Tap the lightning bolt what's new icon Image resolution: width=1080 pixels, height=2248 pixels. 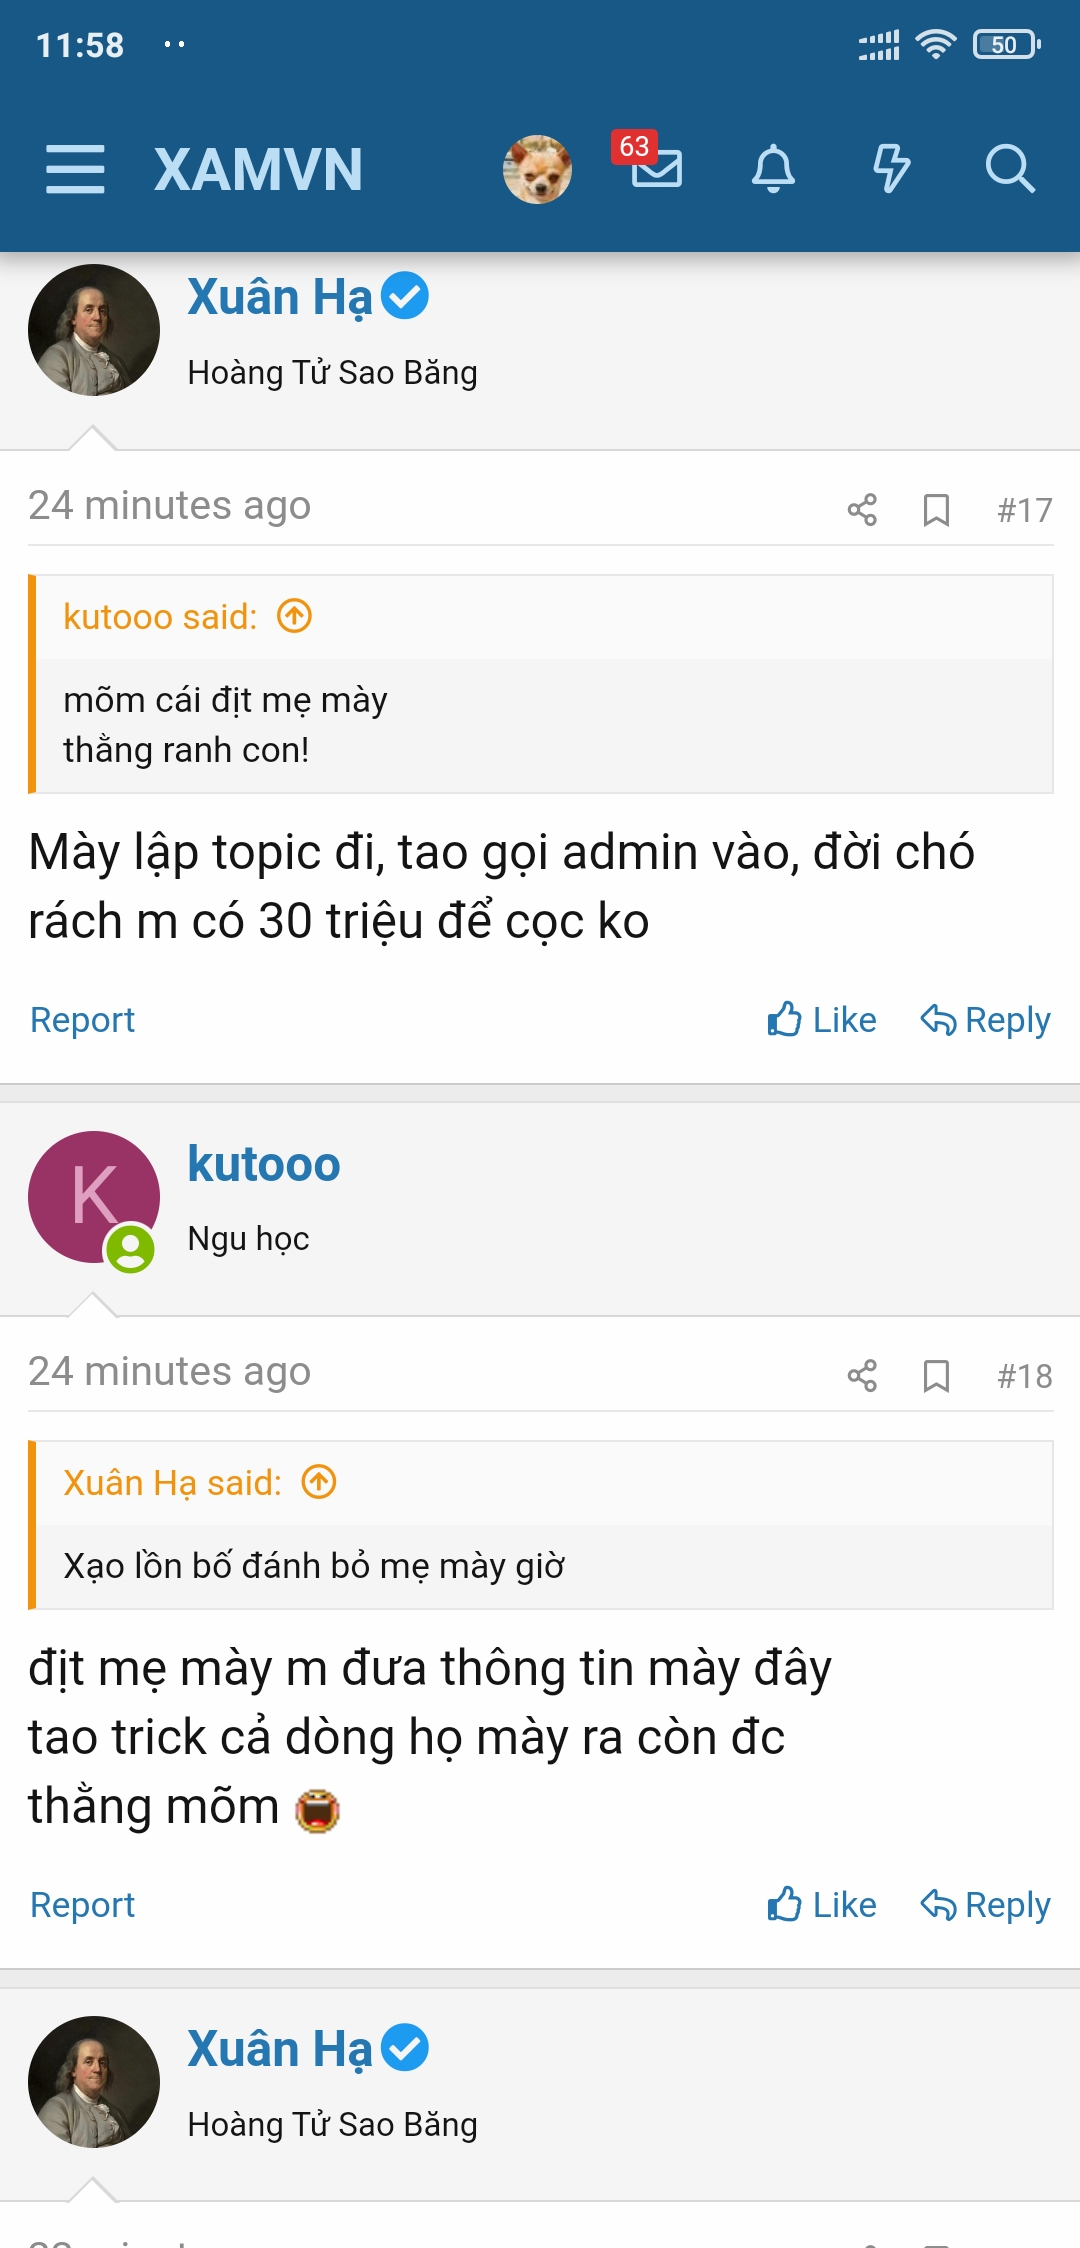coord(891,168)
